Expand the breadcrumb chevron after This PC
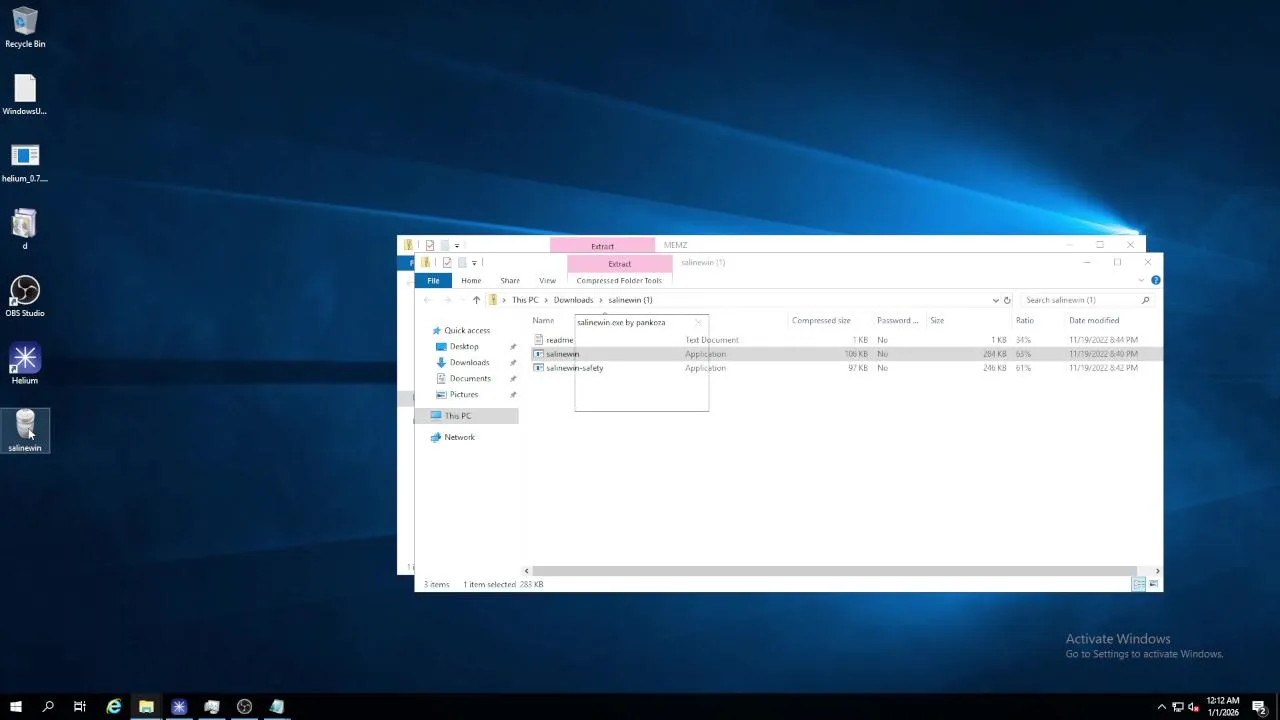The height and width of the screenshot is (720, 1280). (x=546, y=300)
